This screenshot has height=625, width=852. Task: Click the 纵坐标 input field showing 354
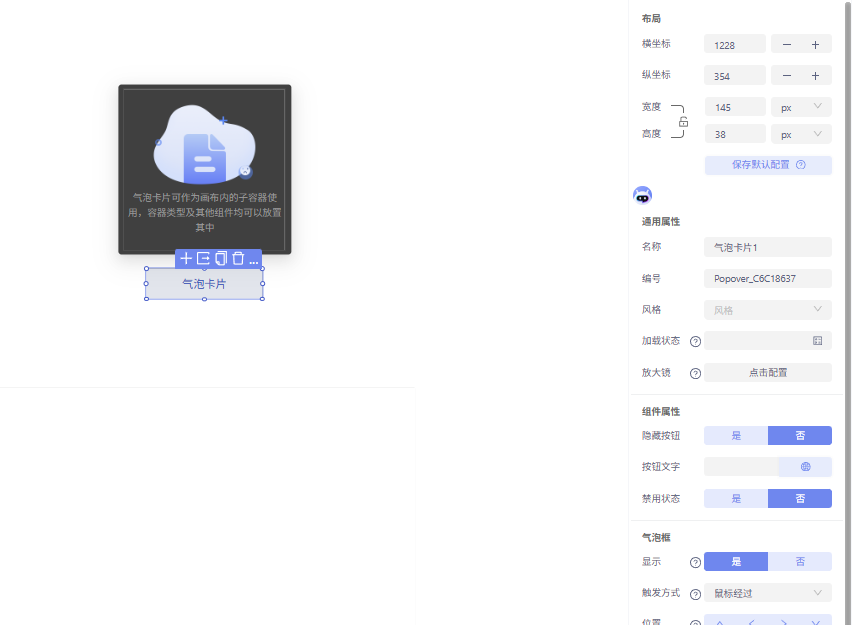click(x=735, y=76)
